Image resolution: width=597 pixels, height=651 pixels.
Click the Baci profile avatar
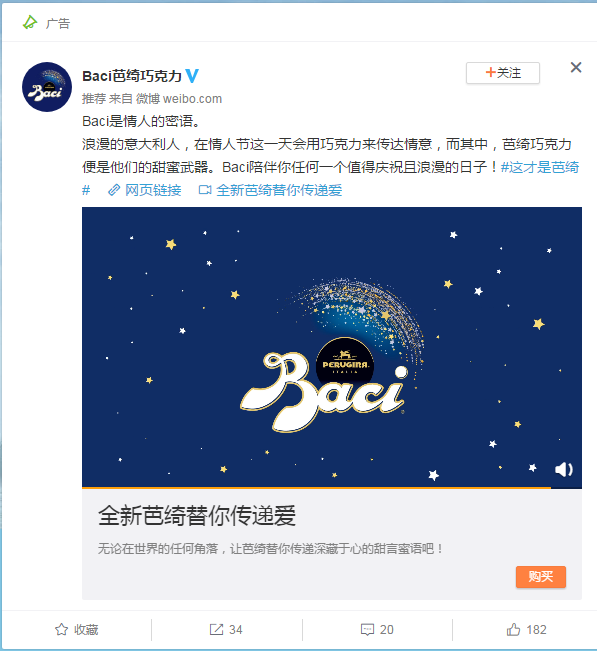pyautogui.click(x=47, y=87)
